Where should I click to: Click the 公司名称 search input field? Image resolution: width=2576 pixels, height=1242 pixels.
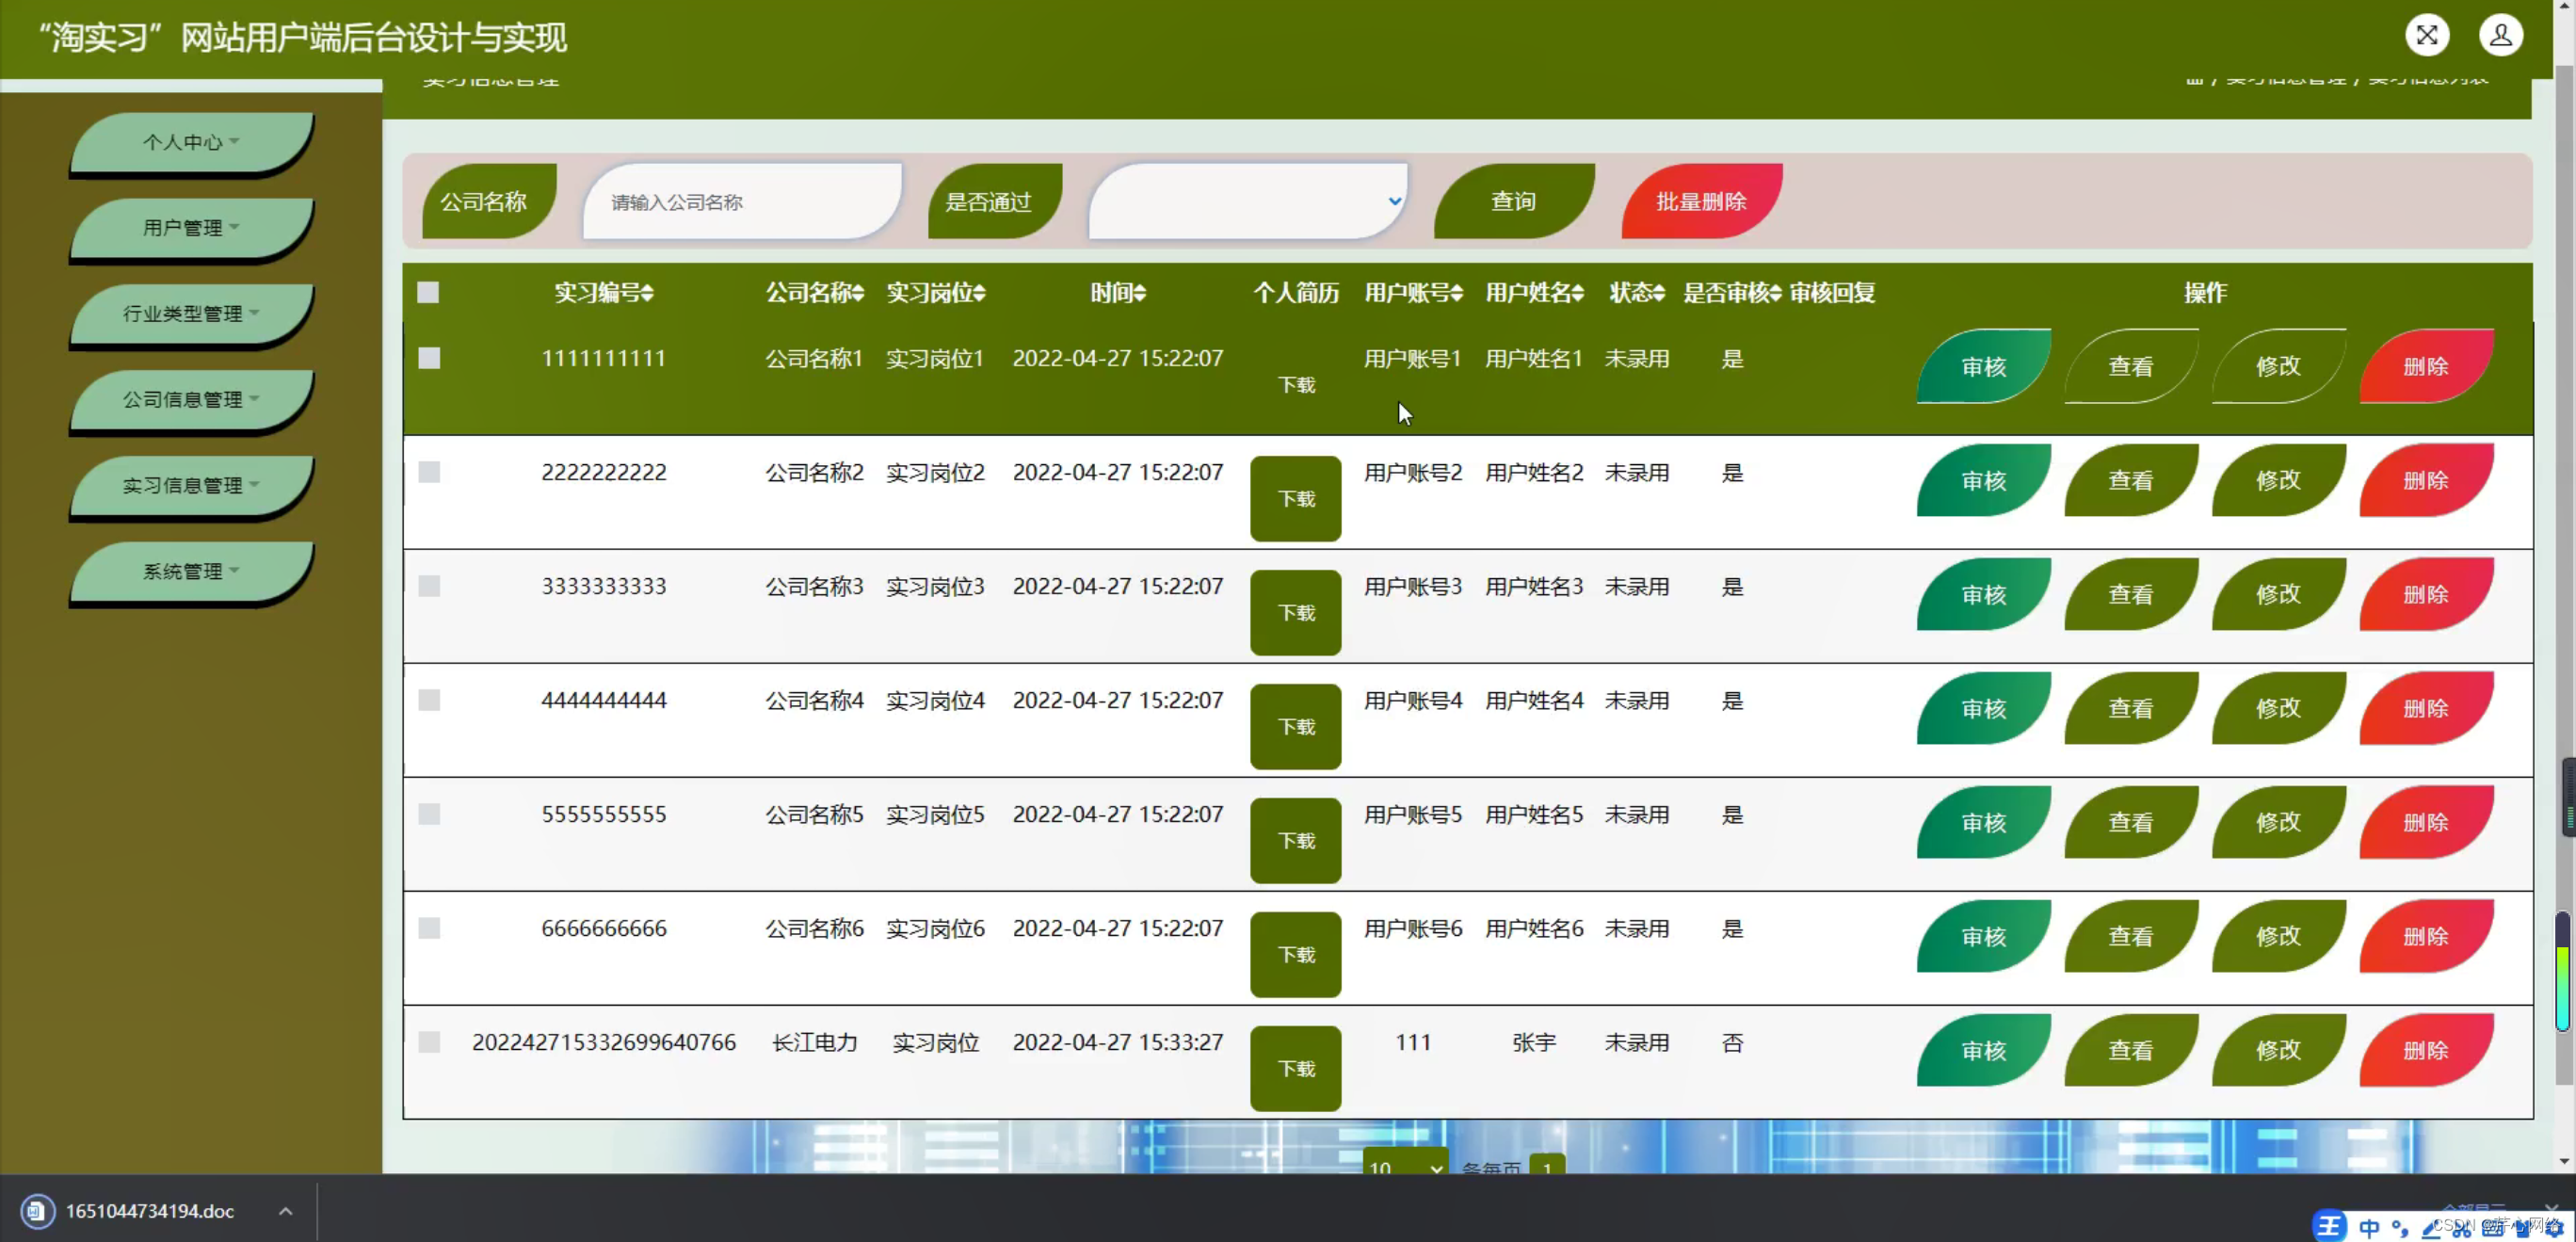click(x=742, y=201)
